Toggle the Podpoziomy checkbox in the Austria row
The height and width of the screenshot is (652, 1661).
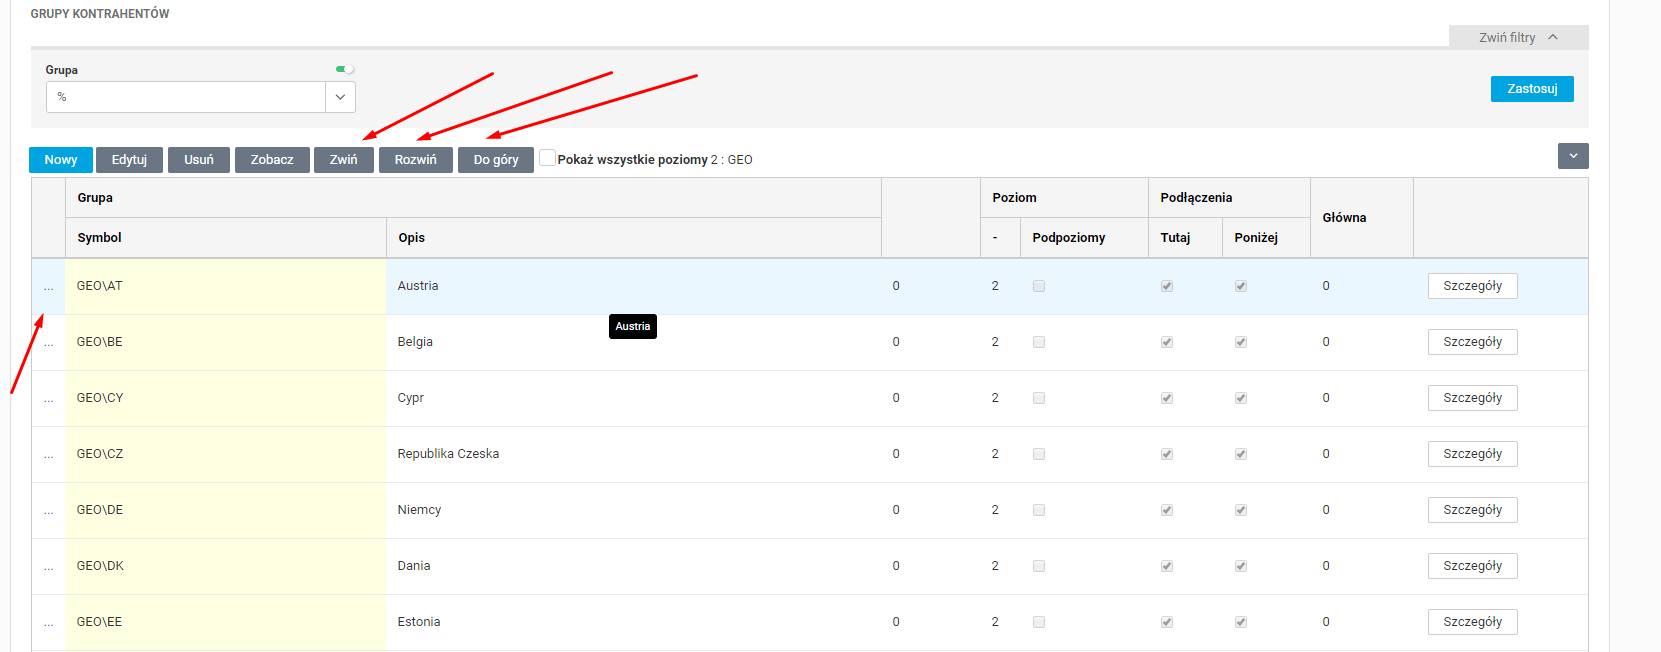tap(1039, 286)
